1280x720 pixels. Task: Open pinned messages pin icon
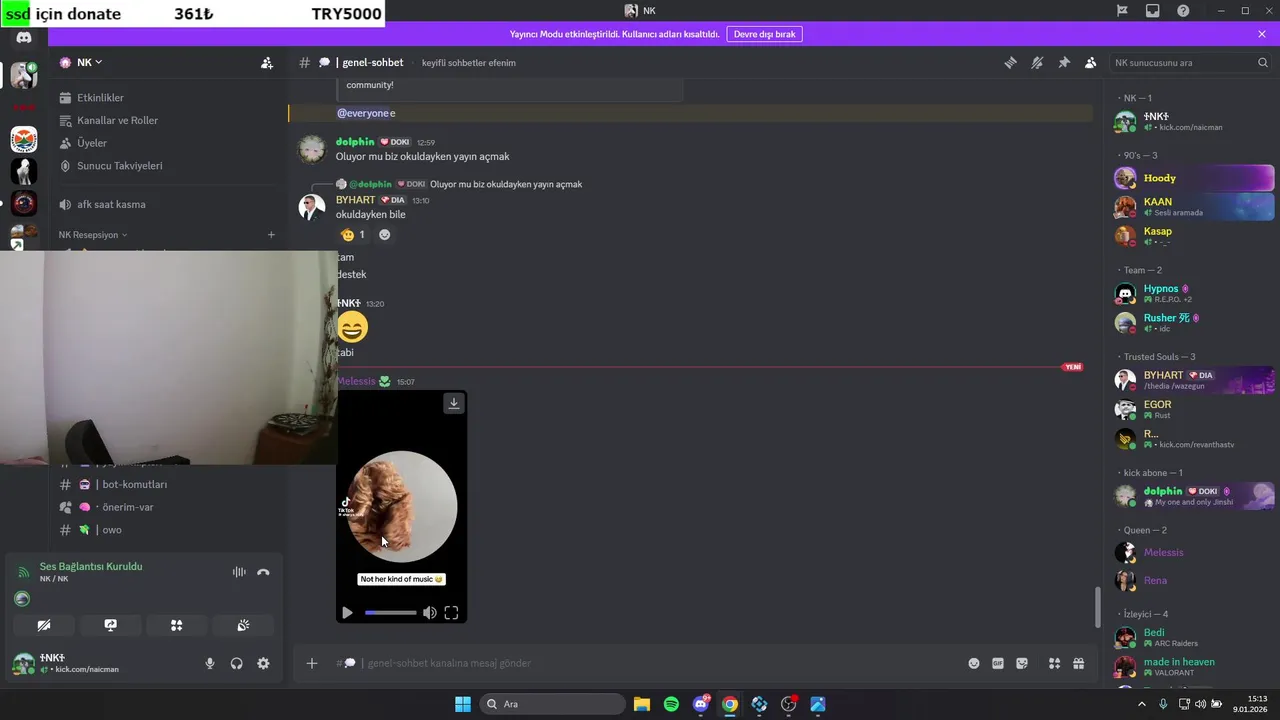coord(1064,63)
